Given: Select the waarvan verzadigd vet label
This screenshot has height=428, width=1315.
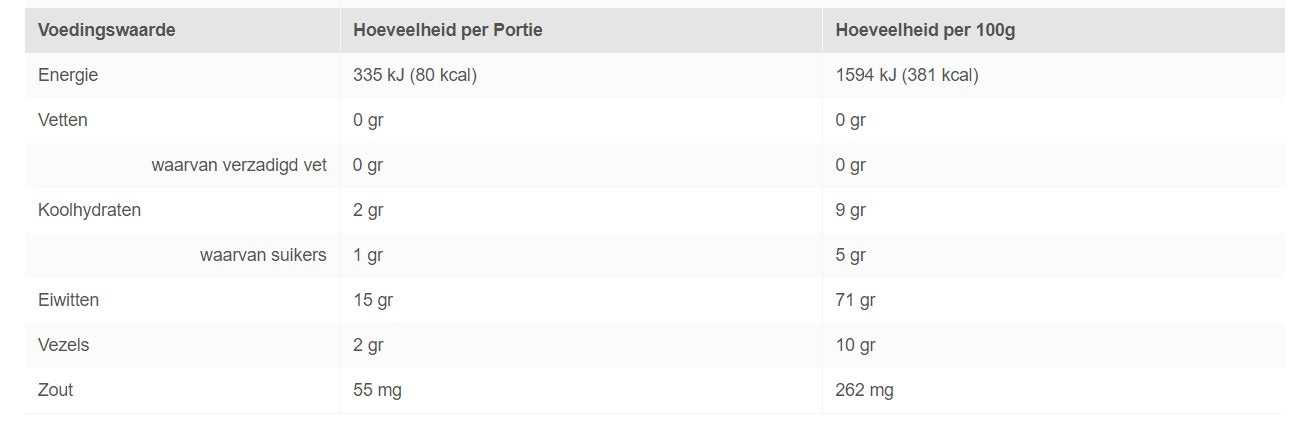Looking at the screenshot, I should coord(239,165).
